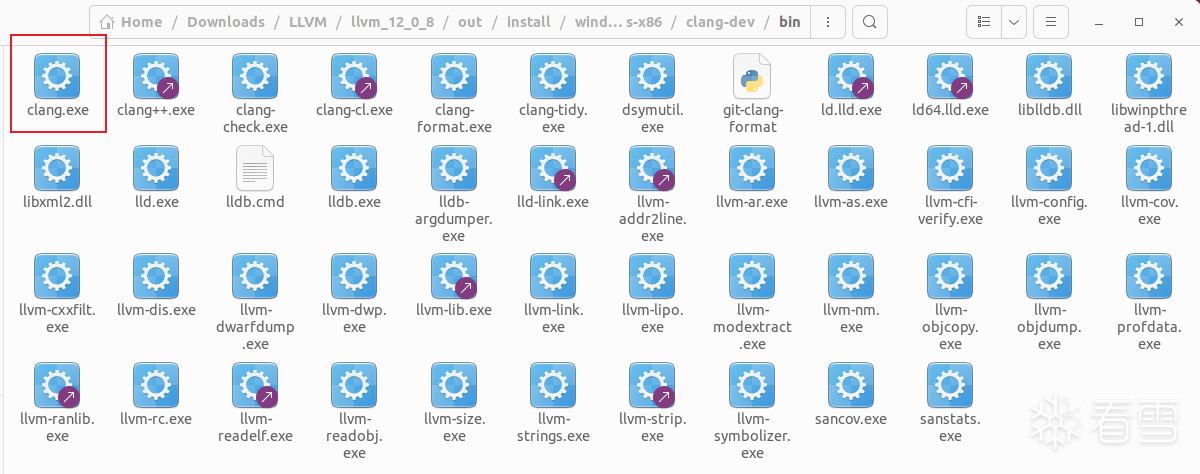Image resolution: width=1200 pixels, height=474 pixels.
Task: Select the git-clang-format Python script icon
Action: [x=752, y=76]
